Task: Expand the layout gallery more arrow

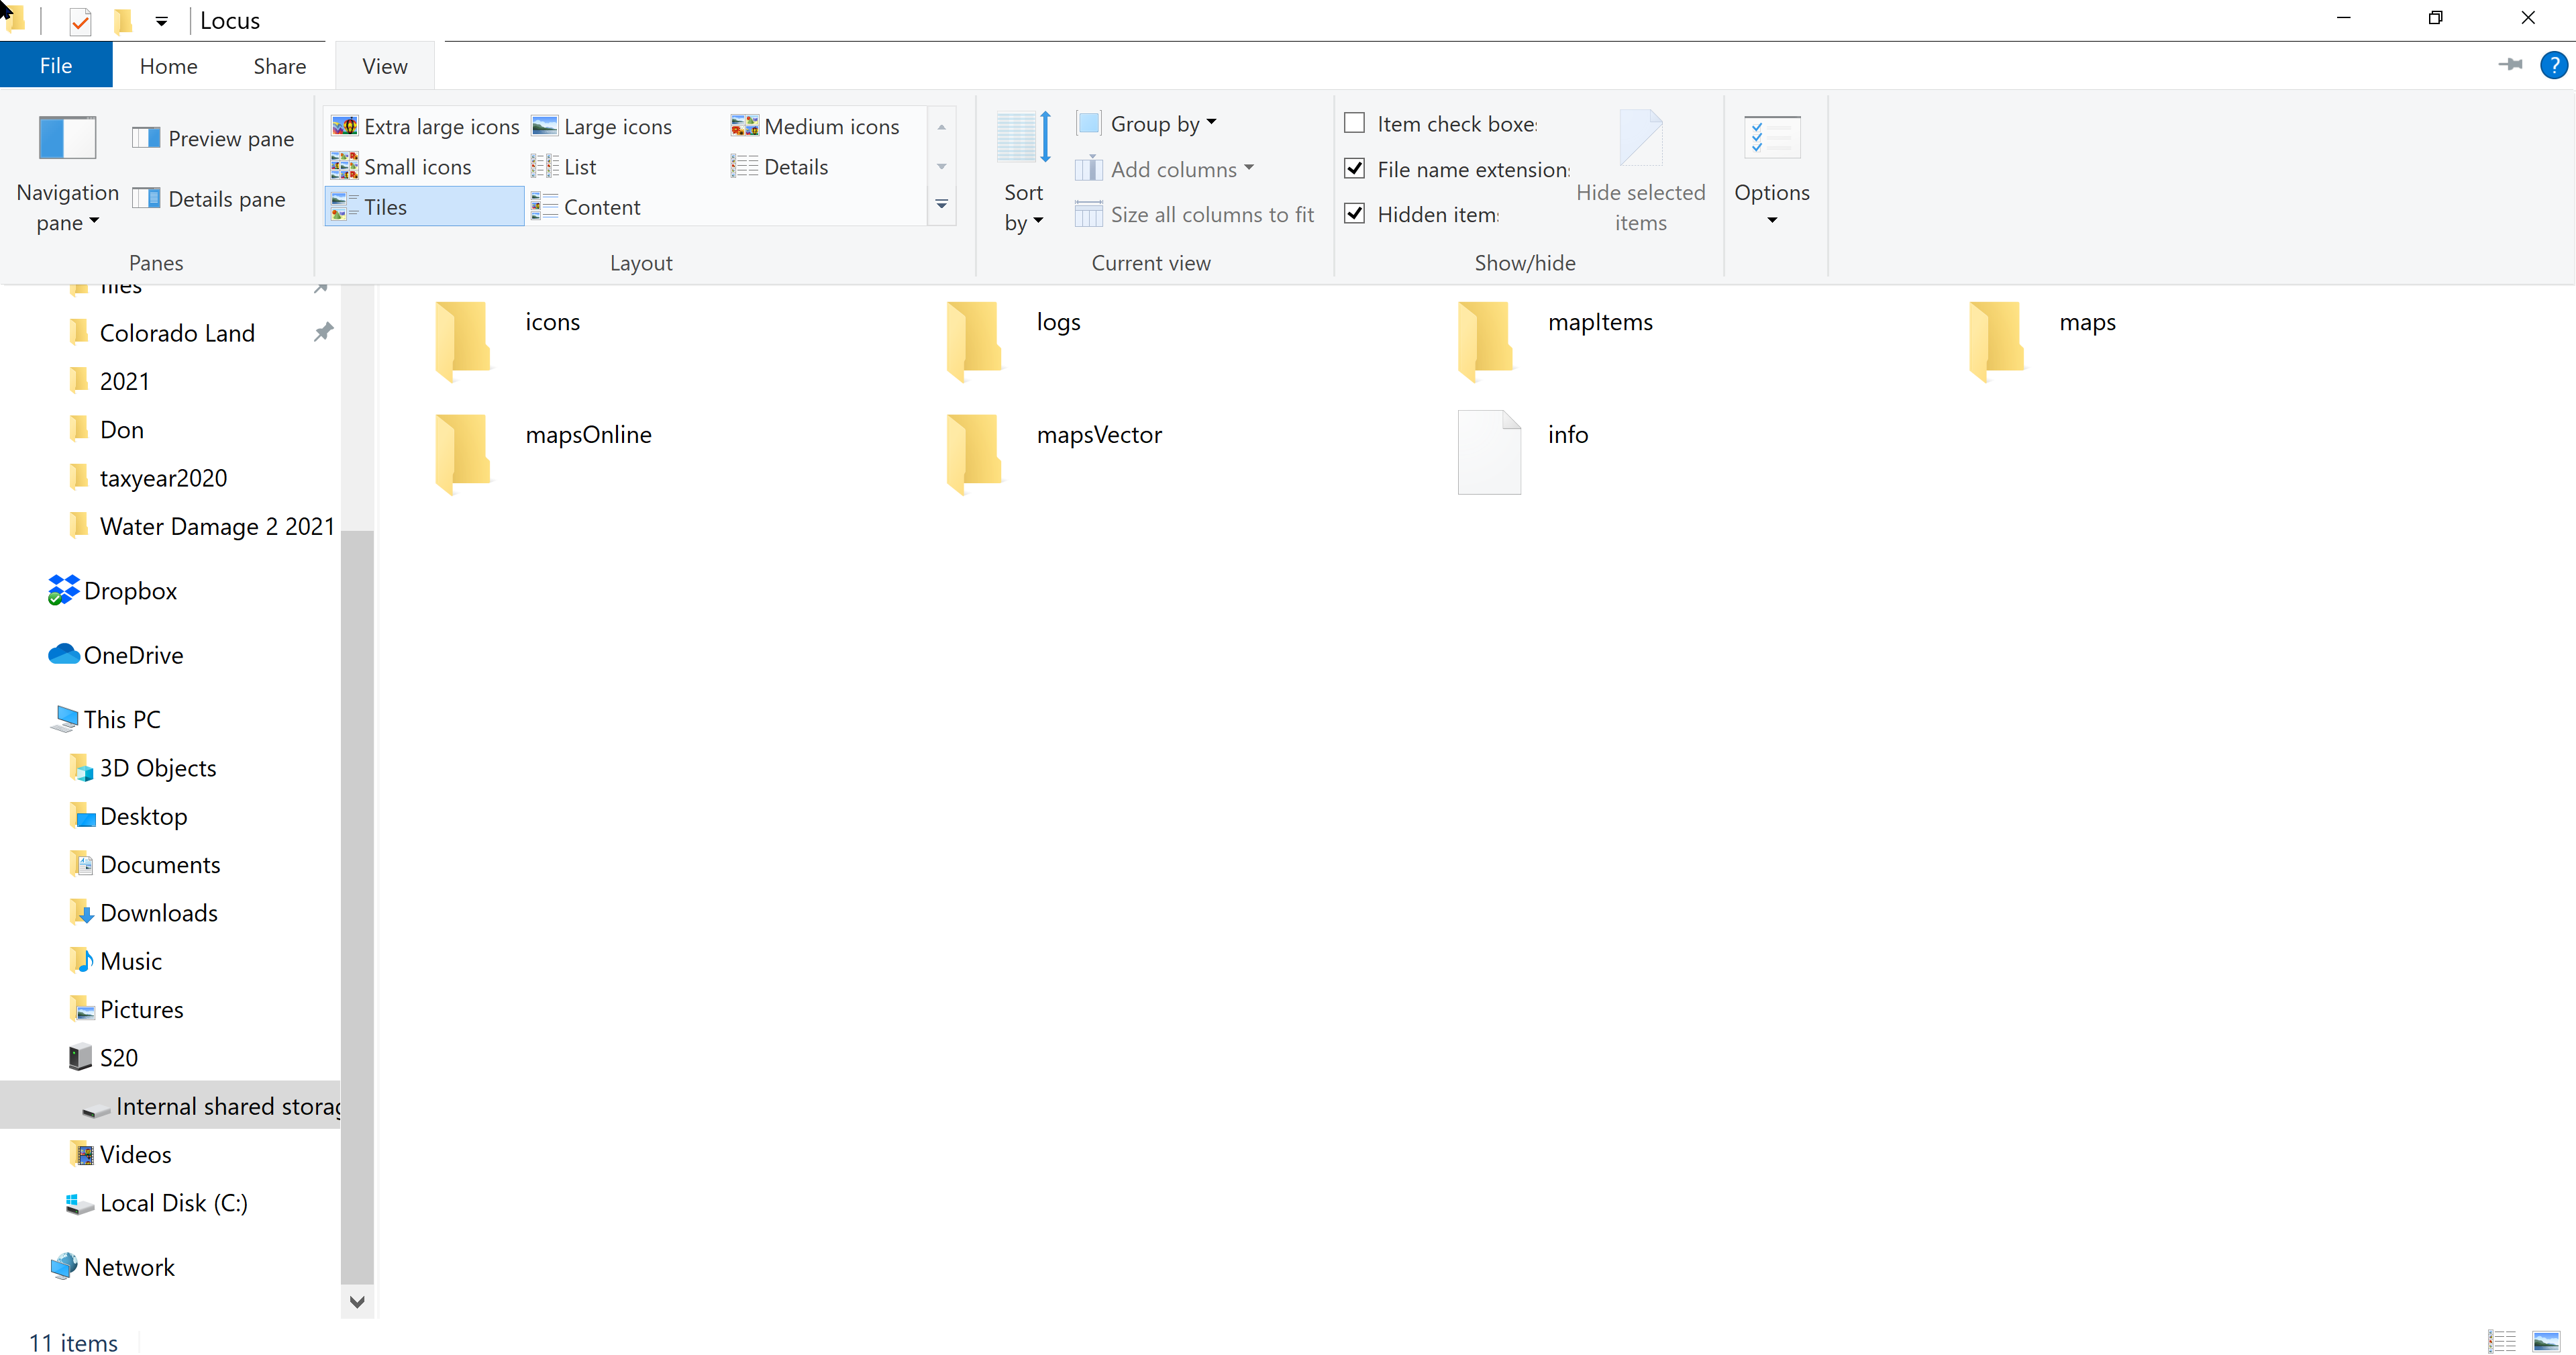Action: pos(941,205)
